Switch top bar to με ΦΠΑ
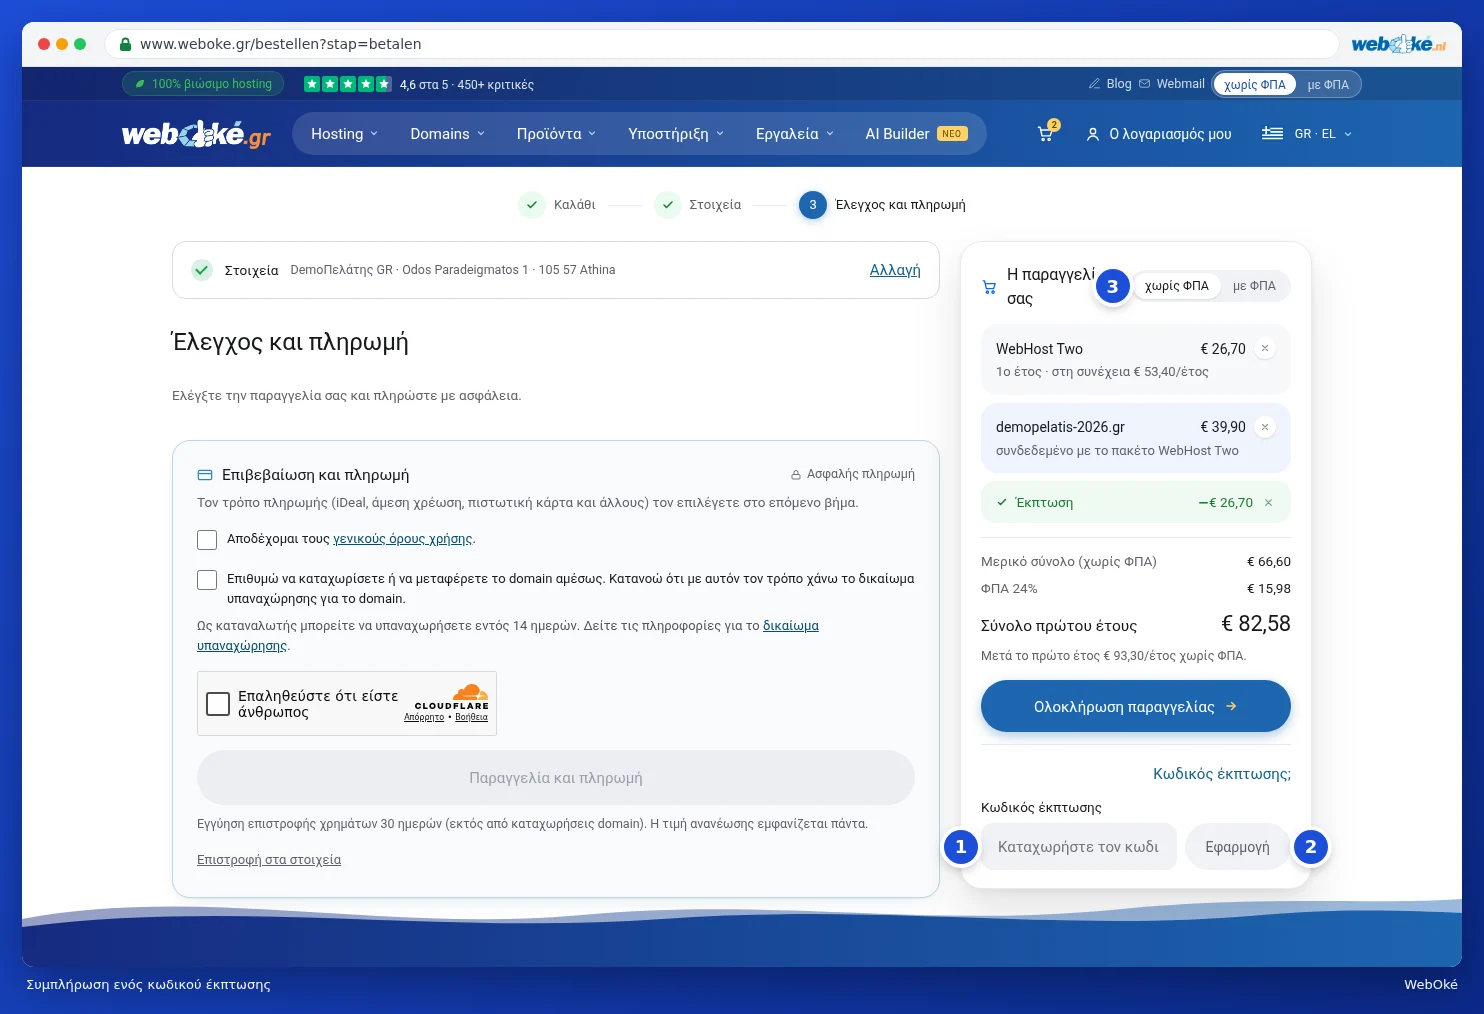Viewport: 1484px width, 1014px height. click(1328, 85)
